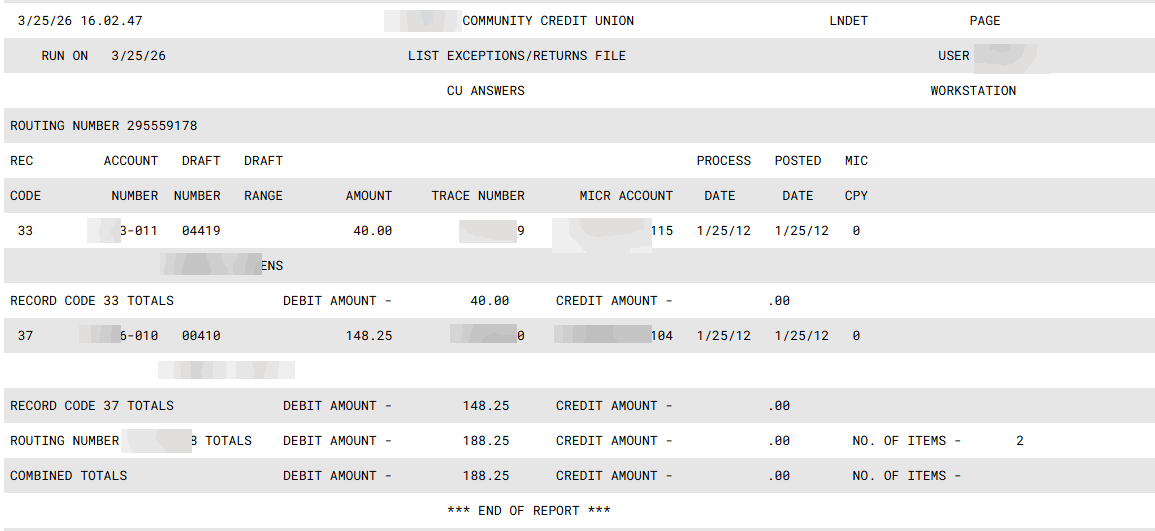
Task: Click the PAGE label in header
Action: pos(985,21)
